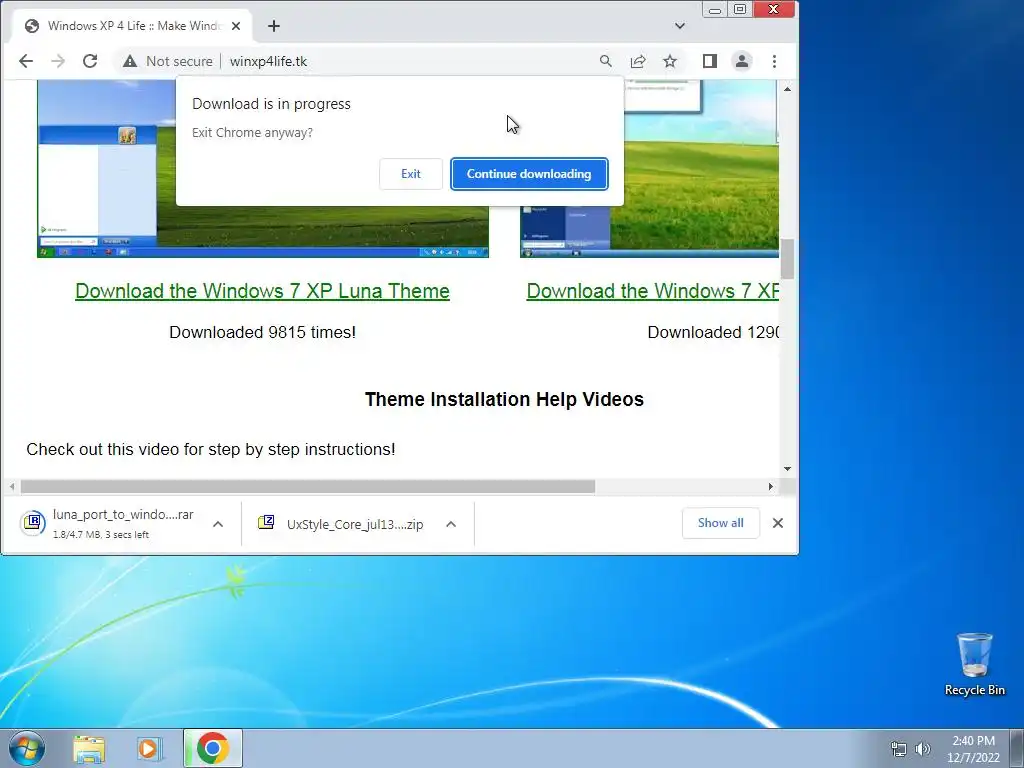The height and width of the screenshot is (768, 1024).
Task: Launch Windows Media Player from taskbar
Action: [x=148, y=748]
